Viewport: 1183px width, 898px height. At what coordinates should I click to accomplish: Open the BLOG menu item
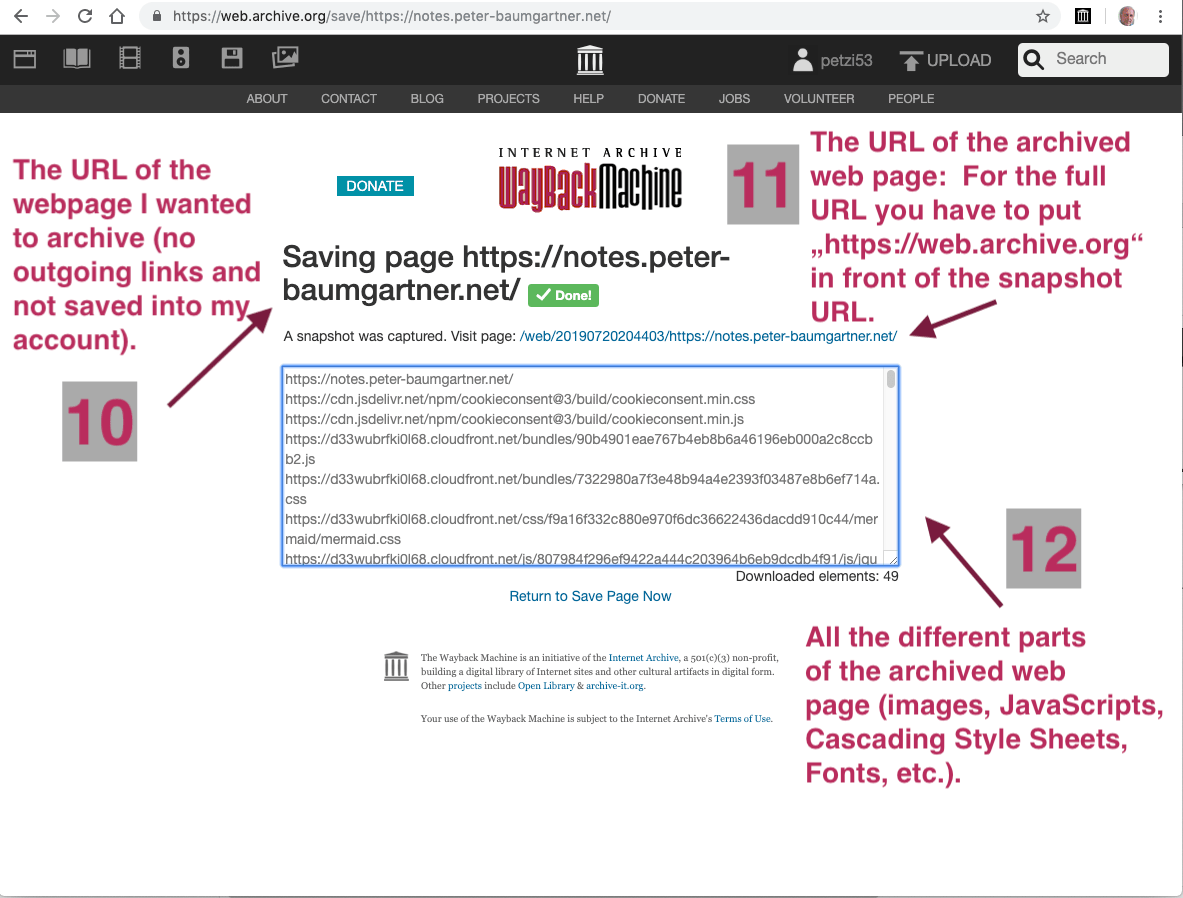(x=427, y=99)
